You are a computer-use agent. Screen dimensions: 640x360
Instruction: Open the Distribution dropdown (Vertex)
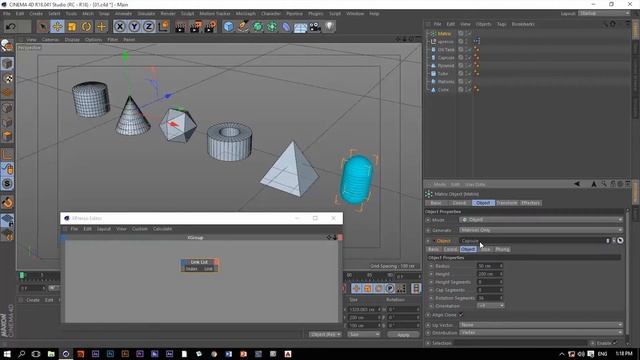pyautogui.click(x=541, y=333)
